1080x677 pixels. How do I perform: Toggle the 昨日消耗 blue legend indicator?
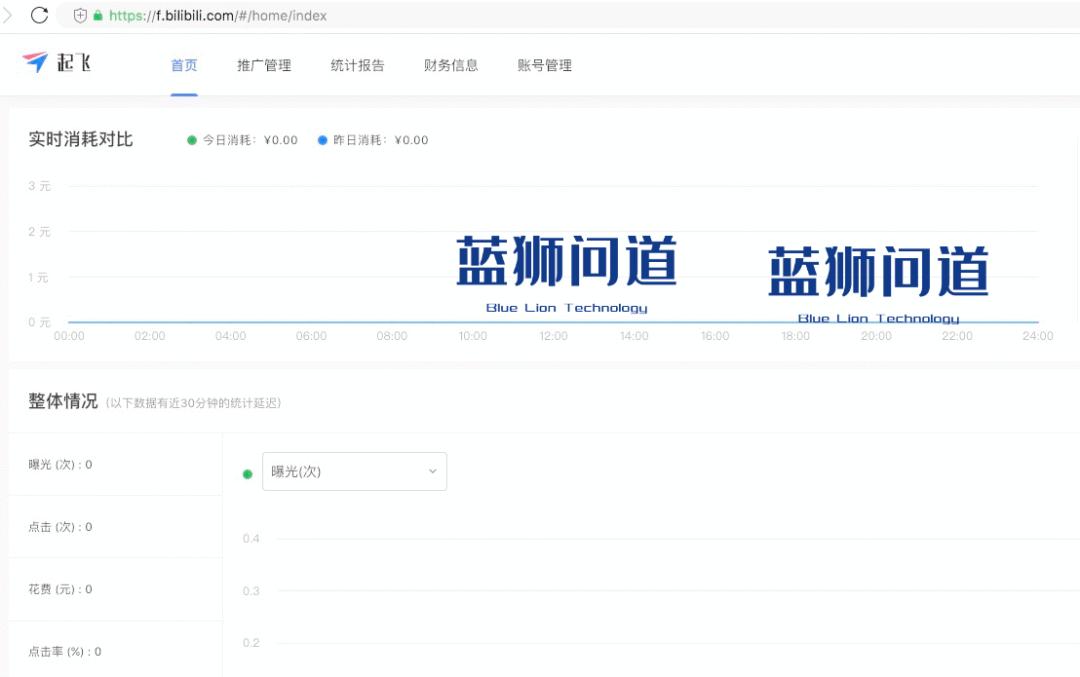pyautogui.click(x=321, y=140)
